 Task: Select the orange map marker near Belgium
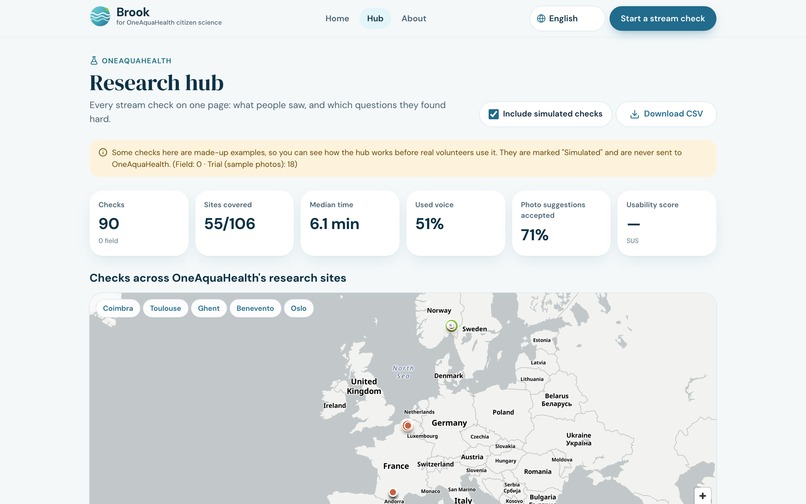[407, 425]
